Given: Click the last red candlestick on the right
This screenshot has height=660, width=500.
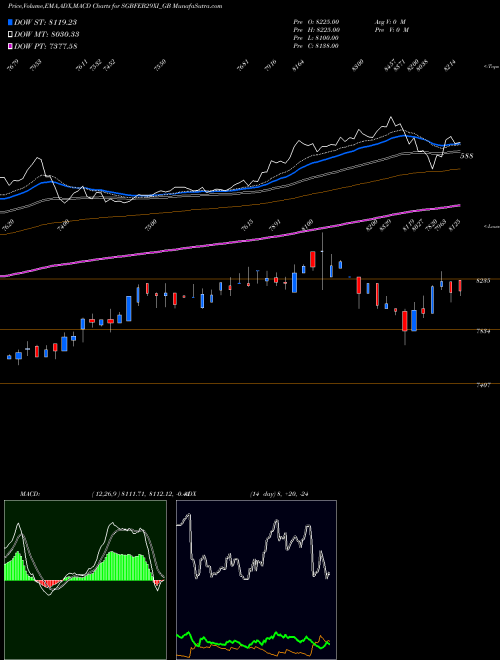Looking at the screenshot, I should click(460, 286).
